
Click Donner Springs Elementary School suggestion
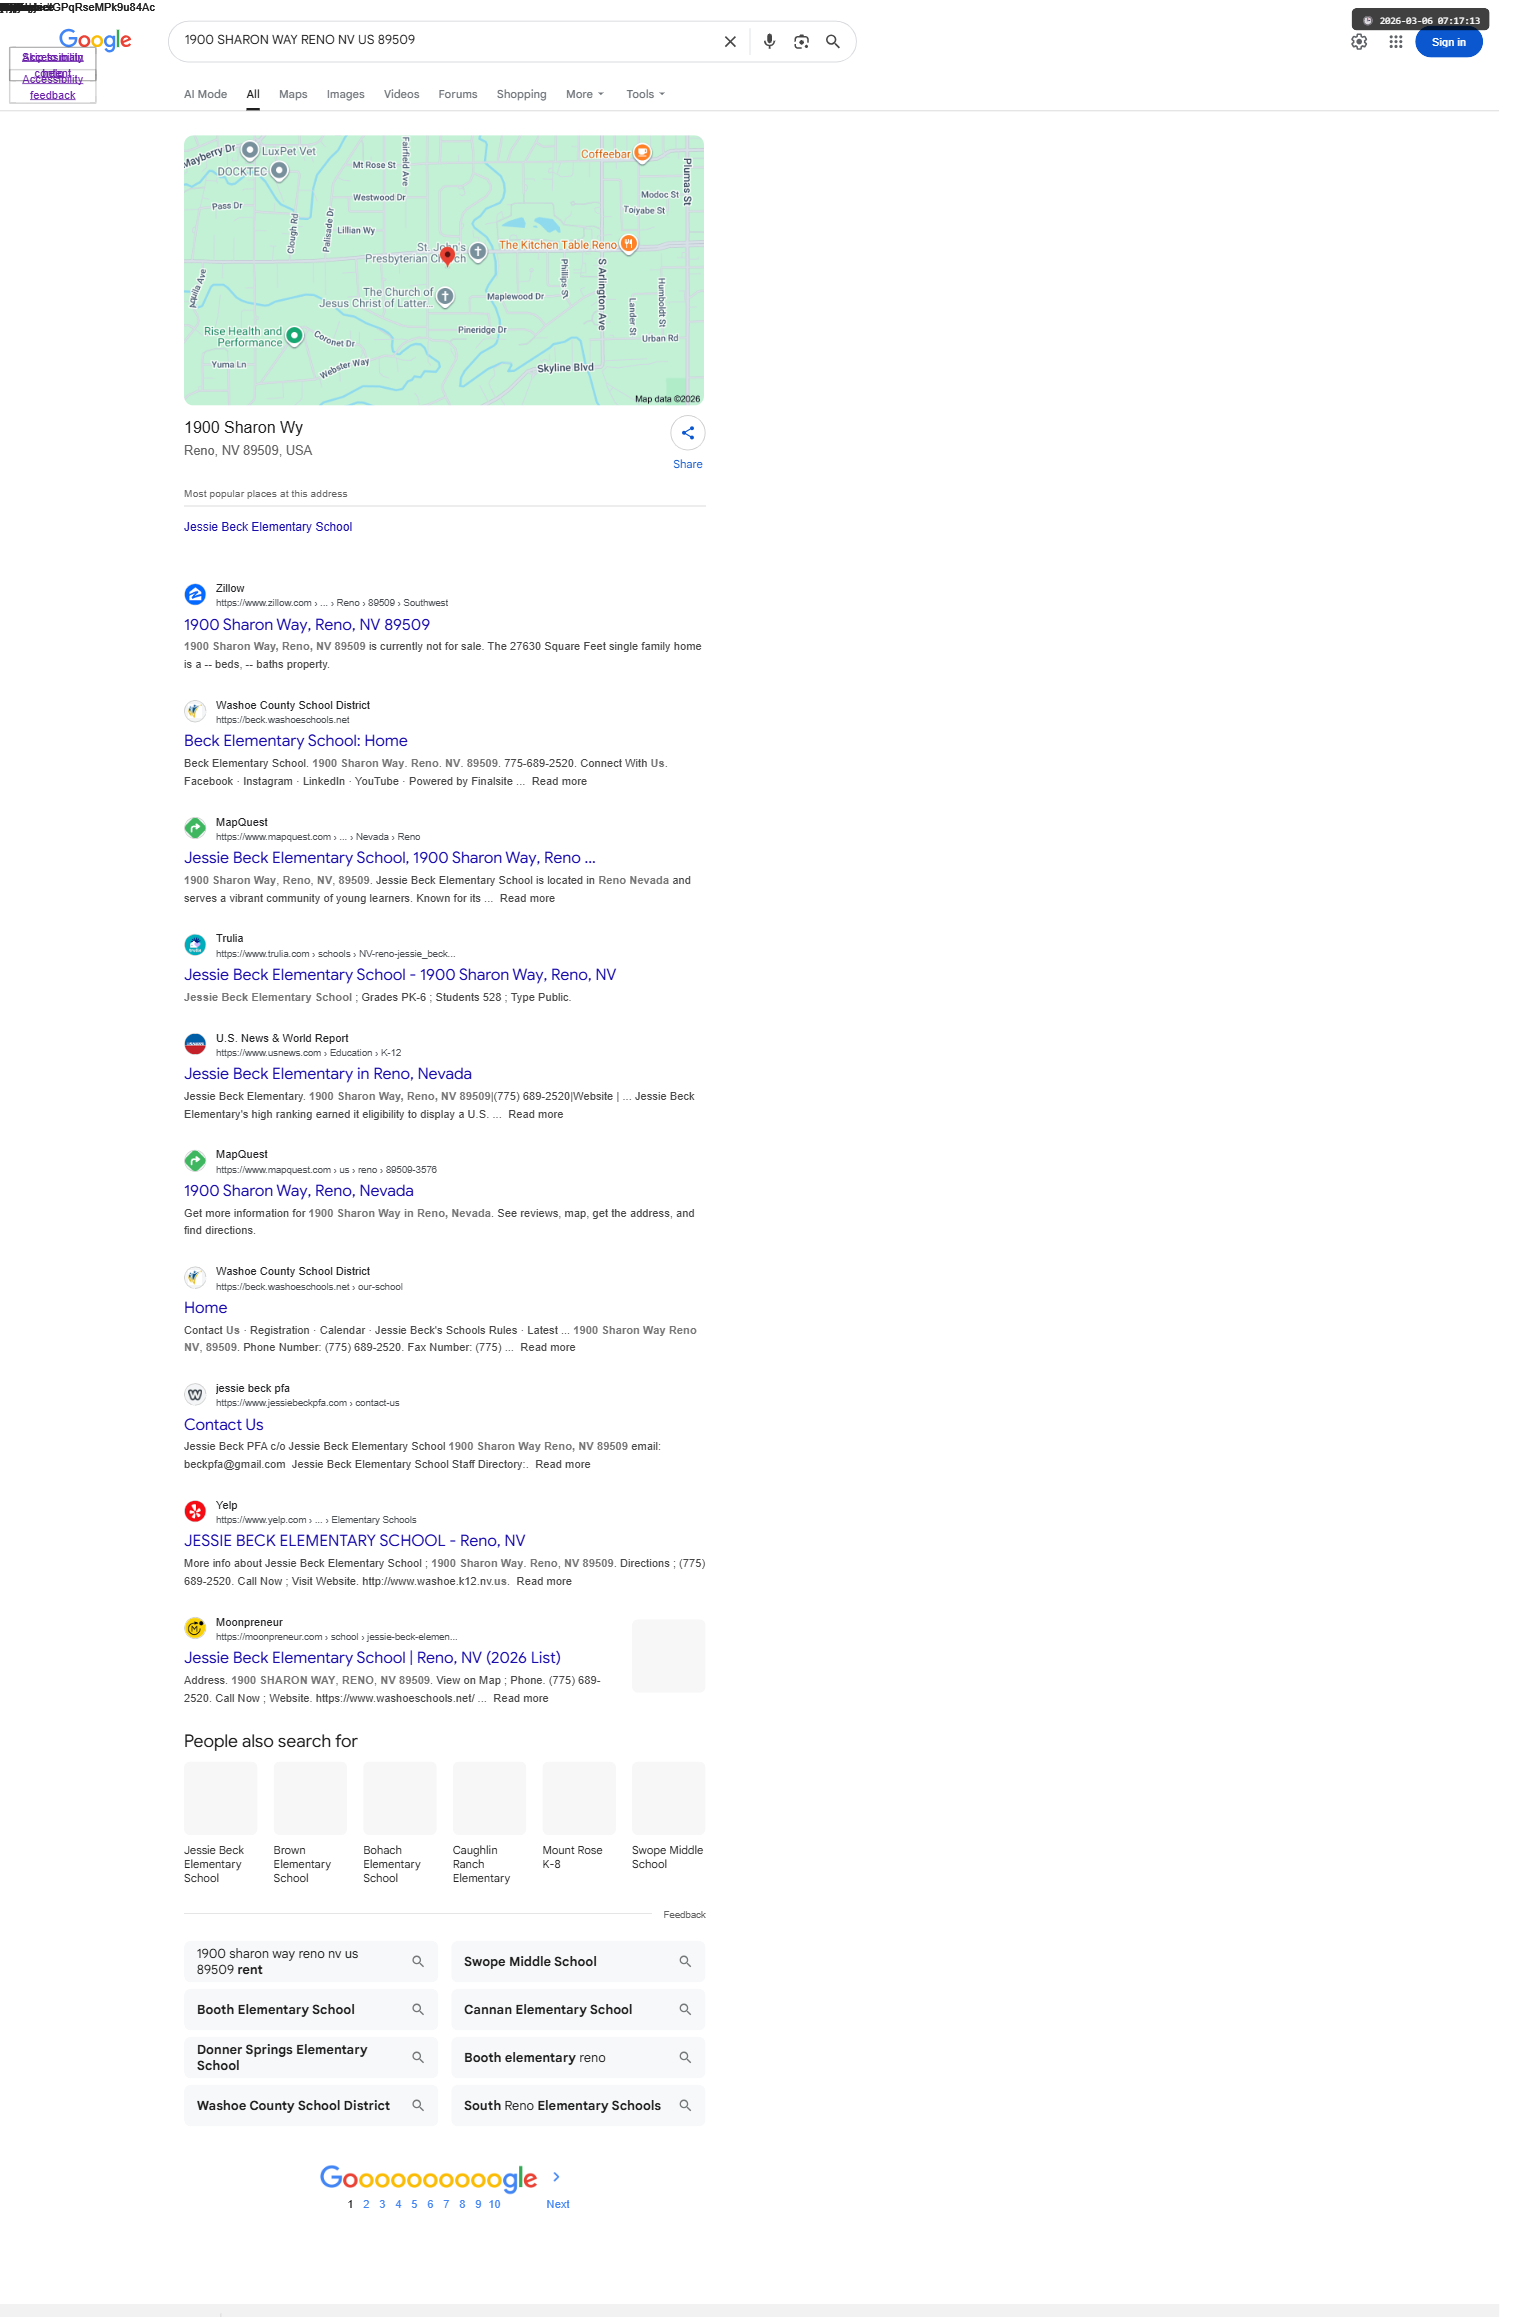[311, 2057]
